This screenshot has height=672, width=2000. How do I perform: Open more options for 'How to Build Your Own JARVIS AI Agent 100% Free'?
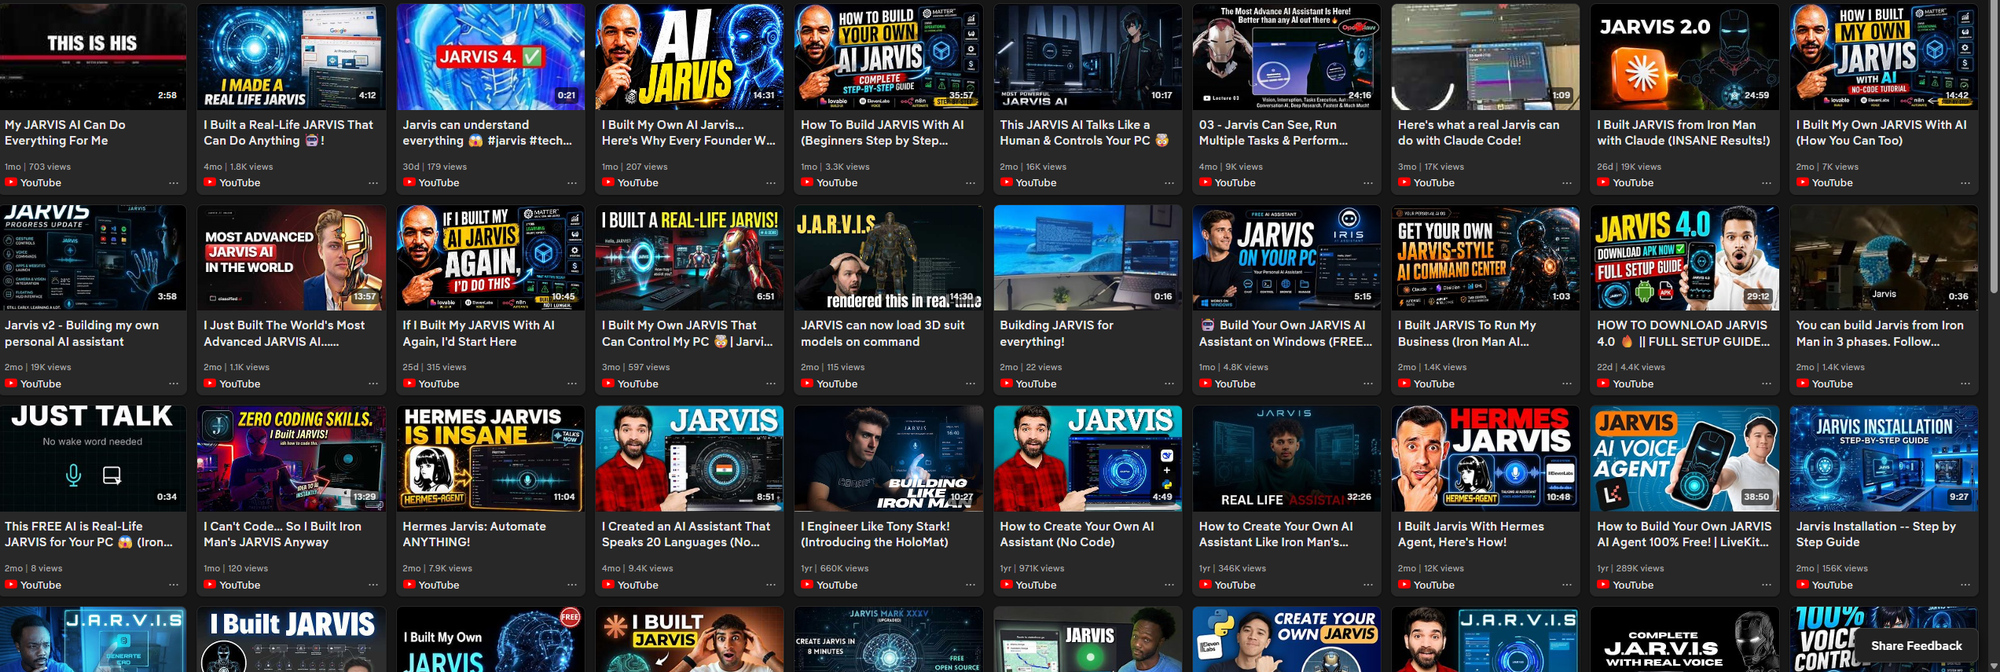[x=1766, y=585]
